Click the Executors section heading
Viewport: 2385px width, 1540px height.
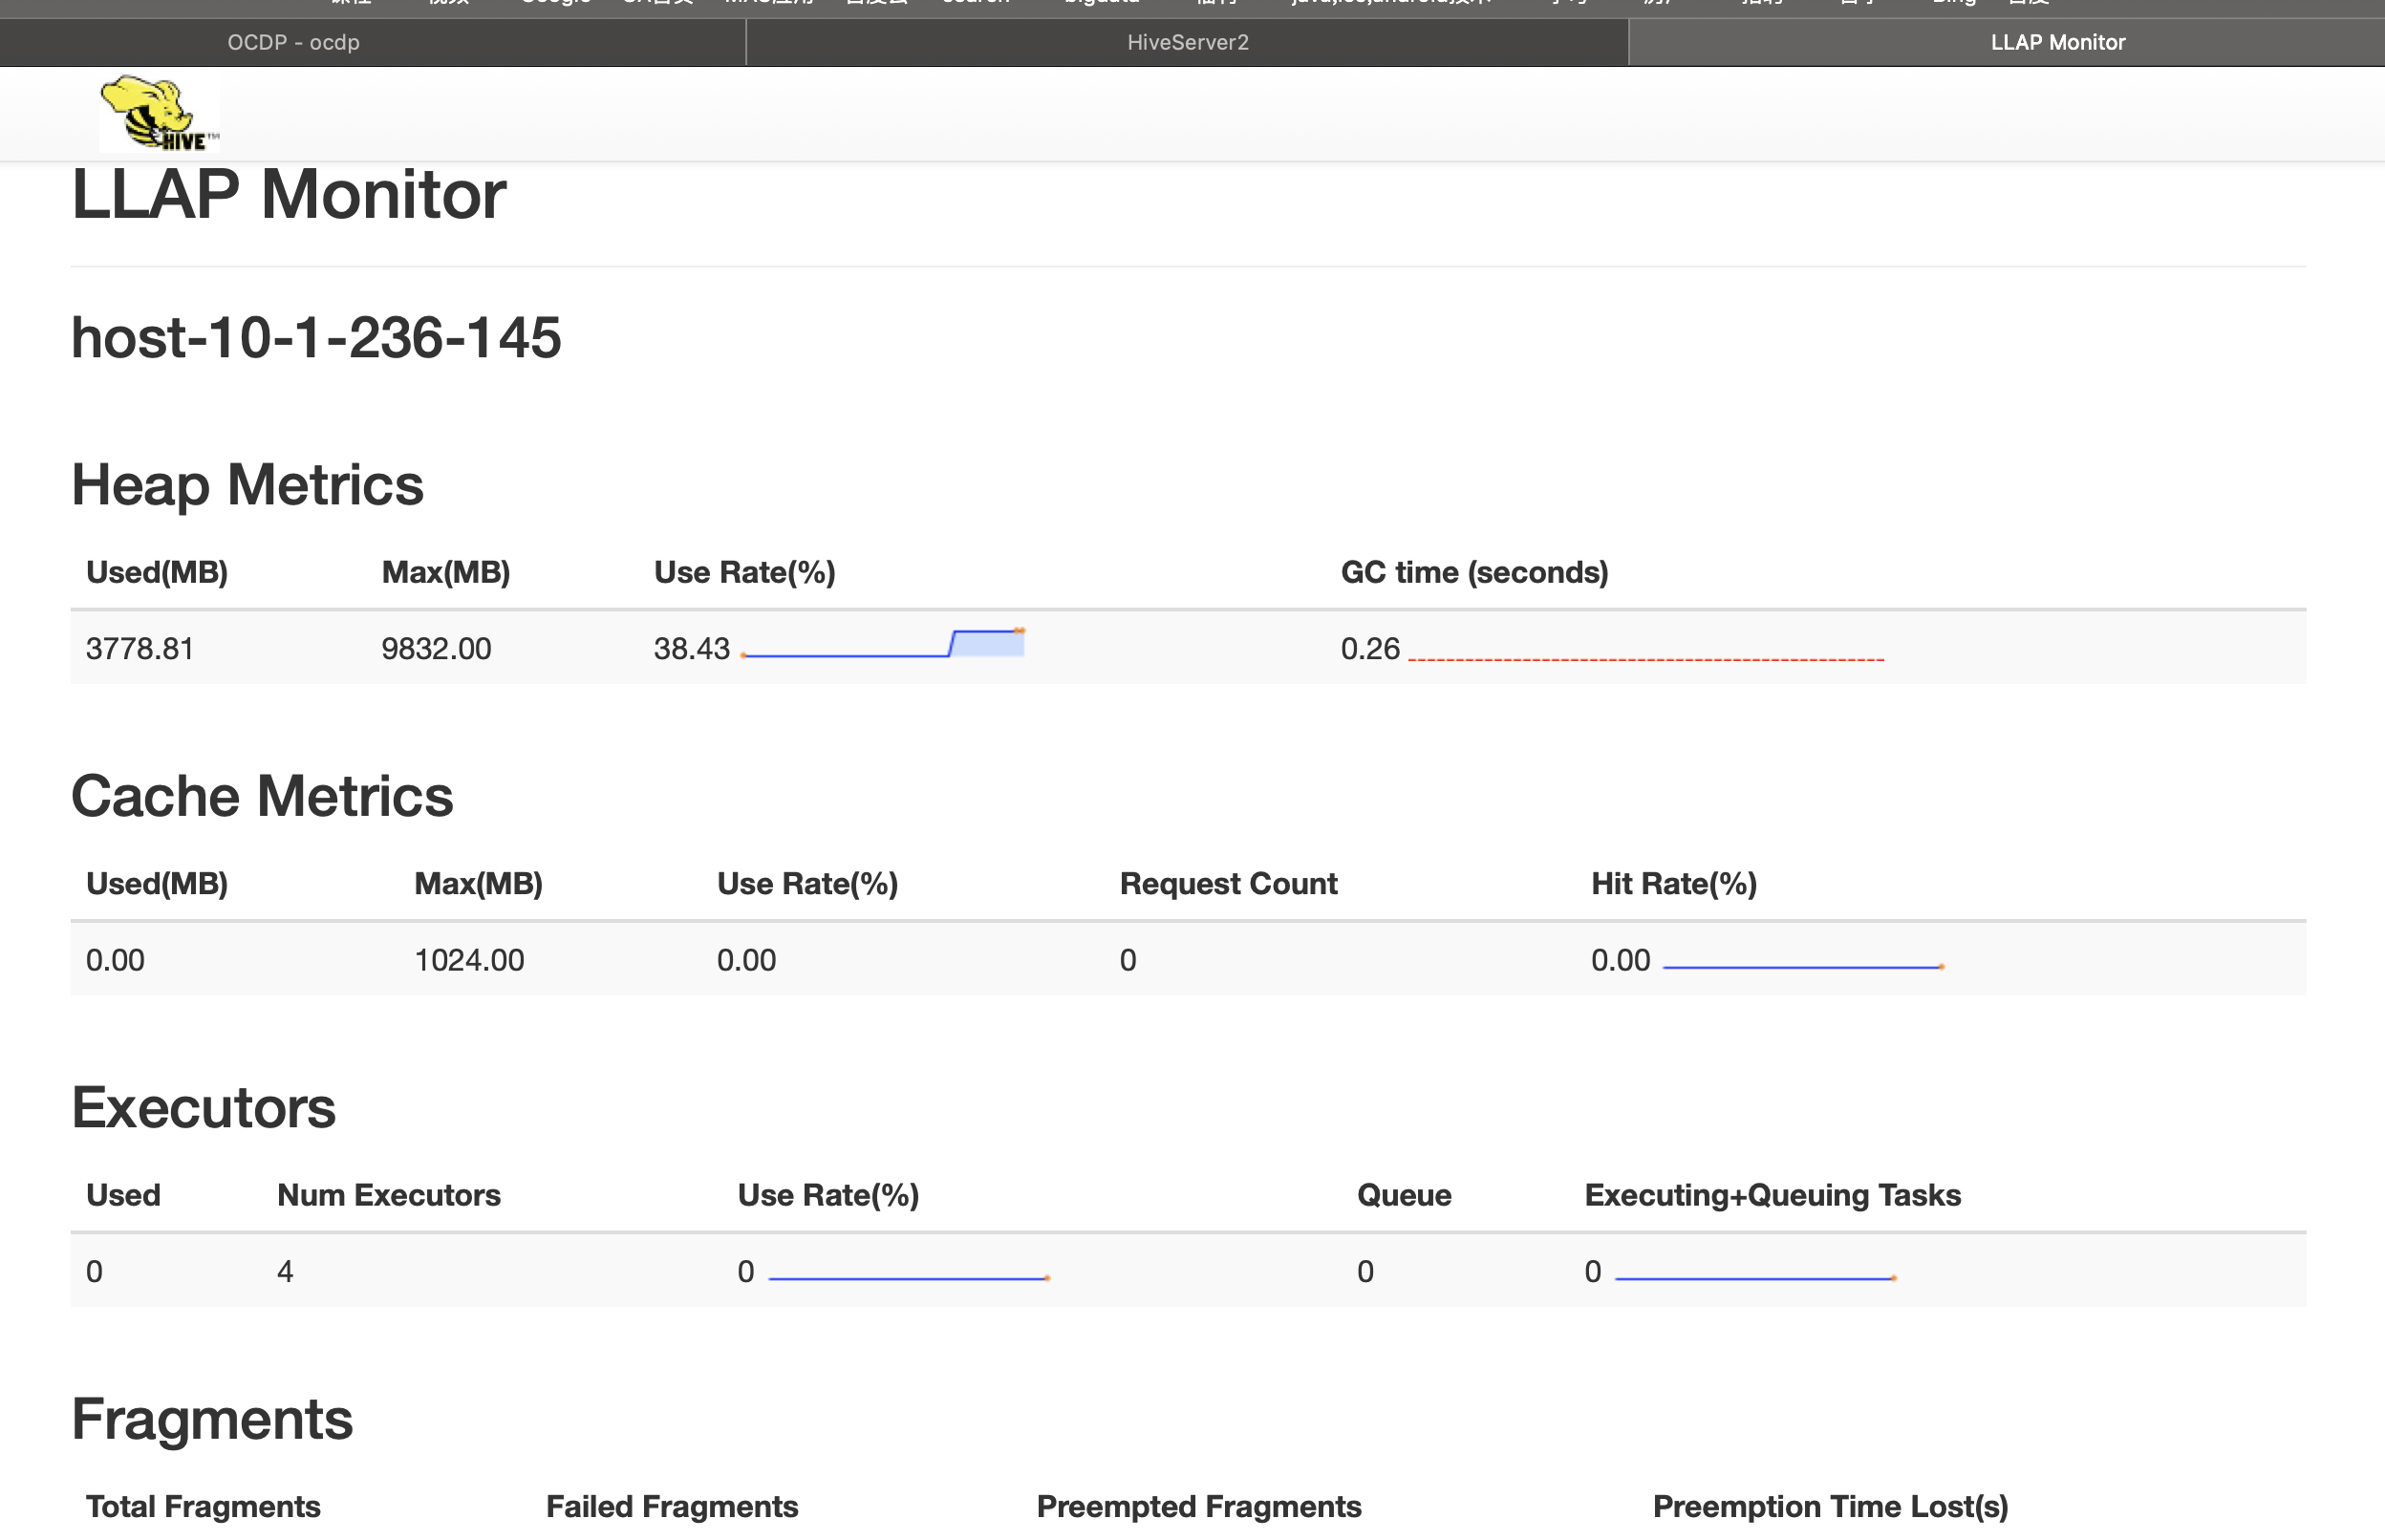click(203, 1108)
